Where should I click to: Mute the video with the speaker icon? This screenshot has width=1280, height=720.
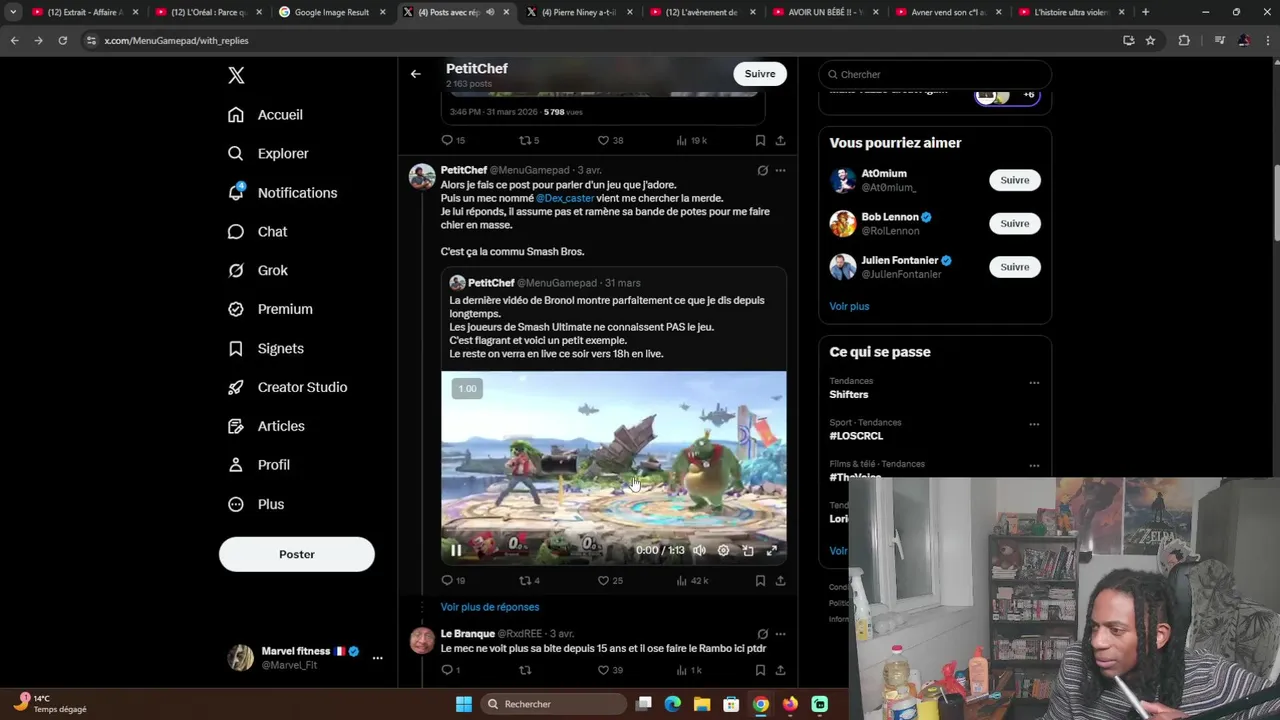(x=699, y=550)
